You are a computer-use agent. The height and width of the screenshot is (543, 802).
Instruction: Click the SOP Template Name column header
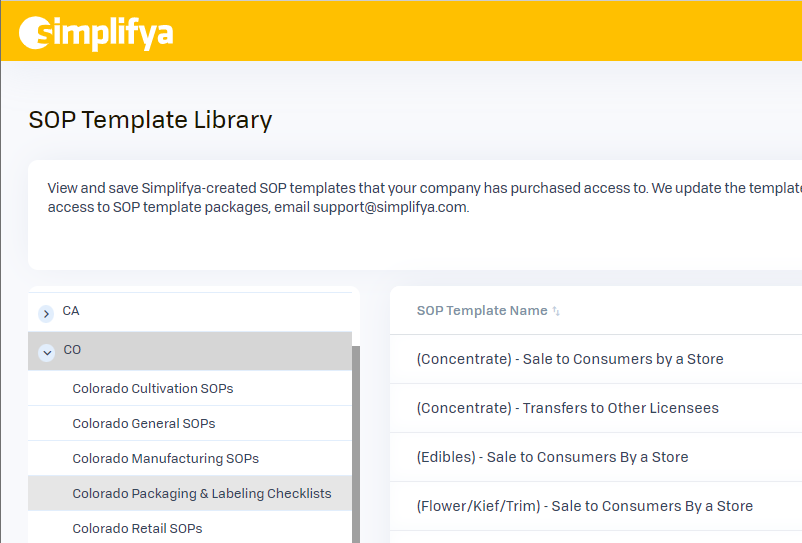pyautogui.click(x=481, y=311)
